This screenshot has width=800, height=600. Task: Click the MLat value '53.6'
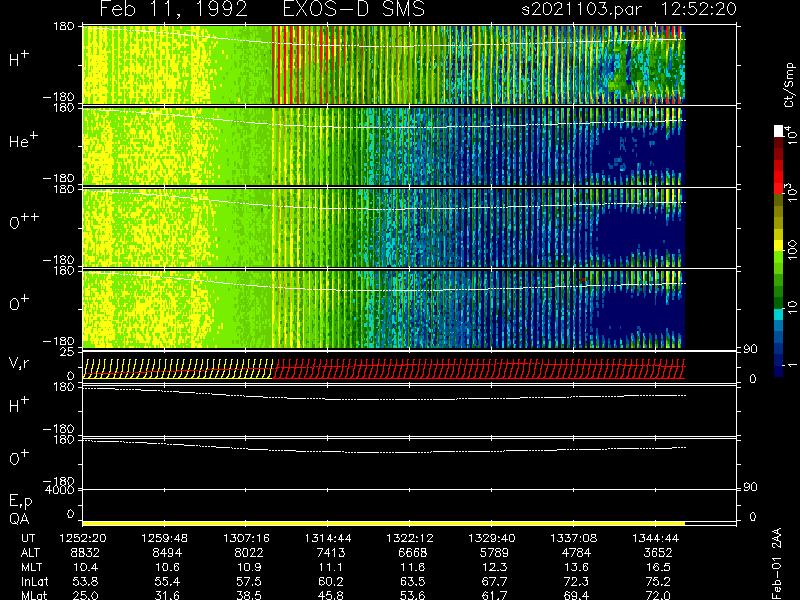tap(413, 595)
